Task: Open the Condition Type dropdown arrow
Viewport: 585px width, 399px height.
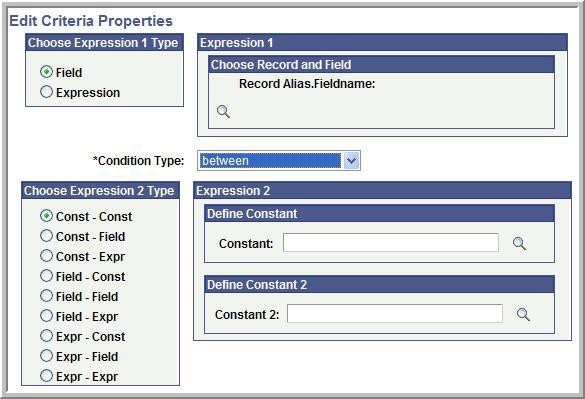Action: click(351, 161)
